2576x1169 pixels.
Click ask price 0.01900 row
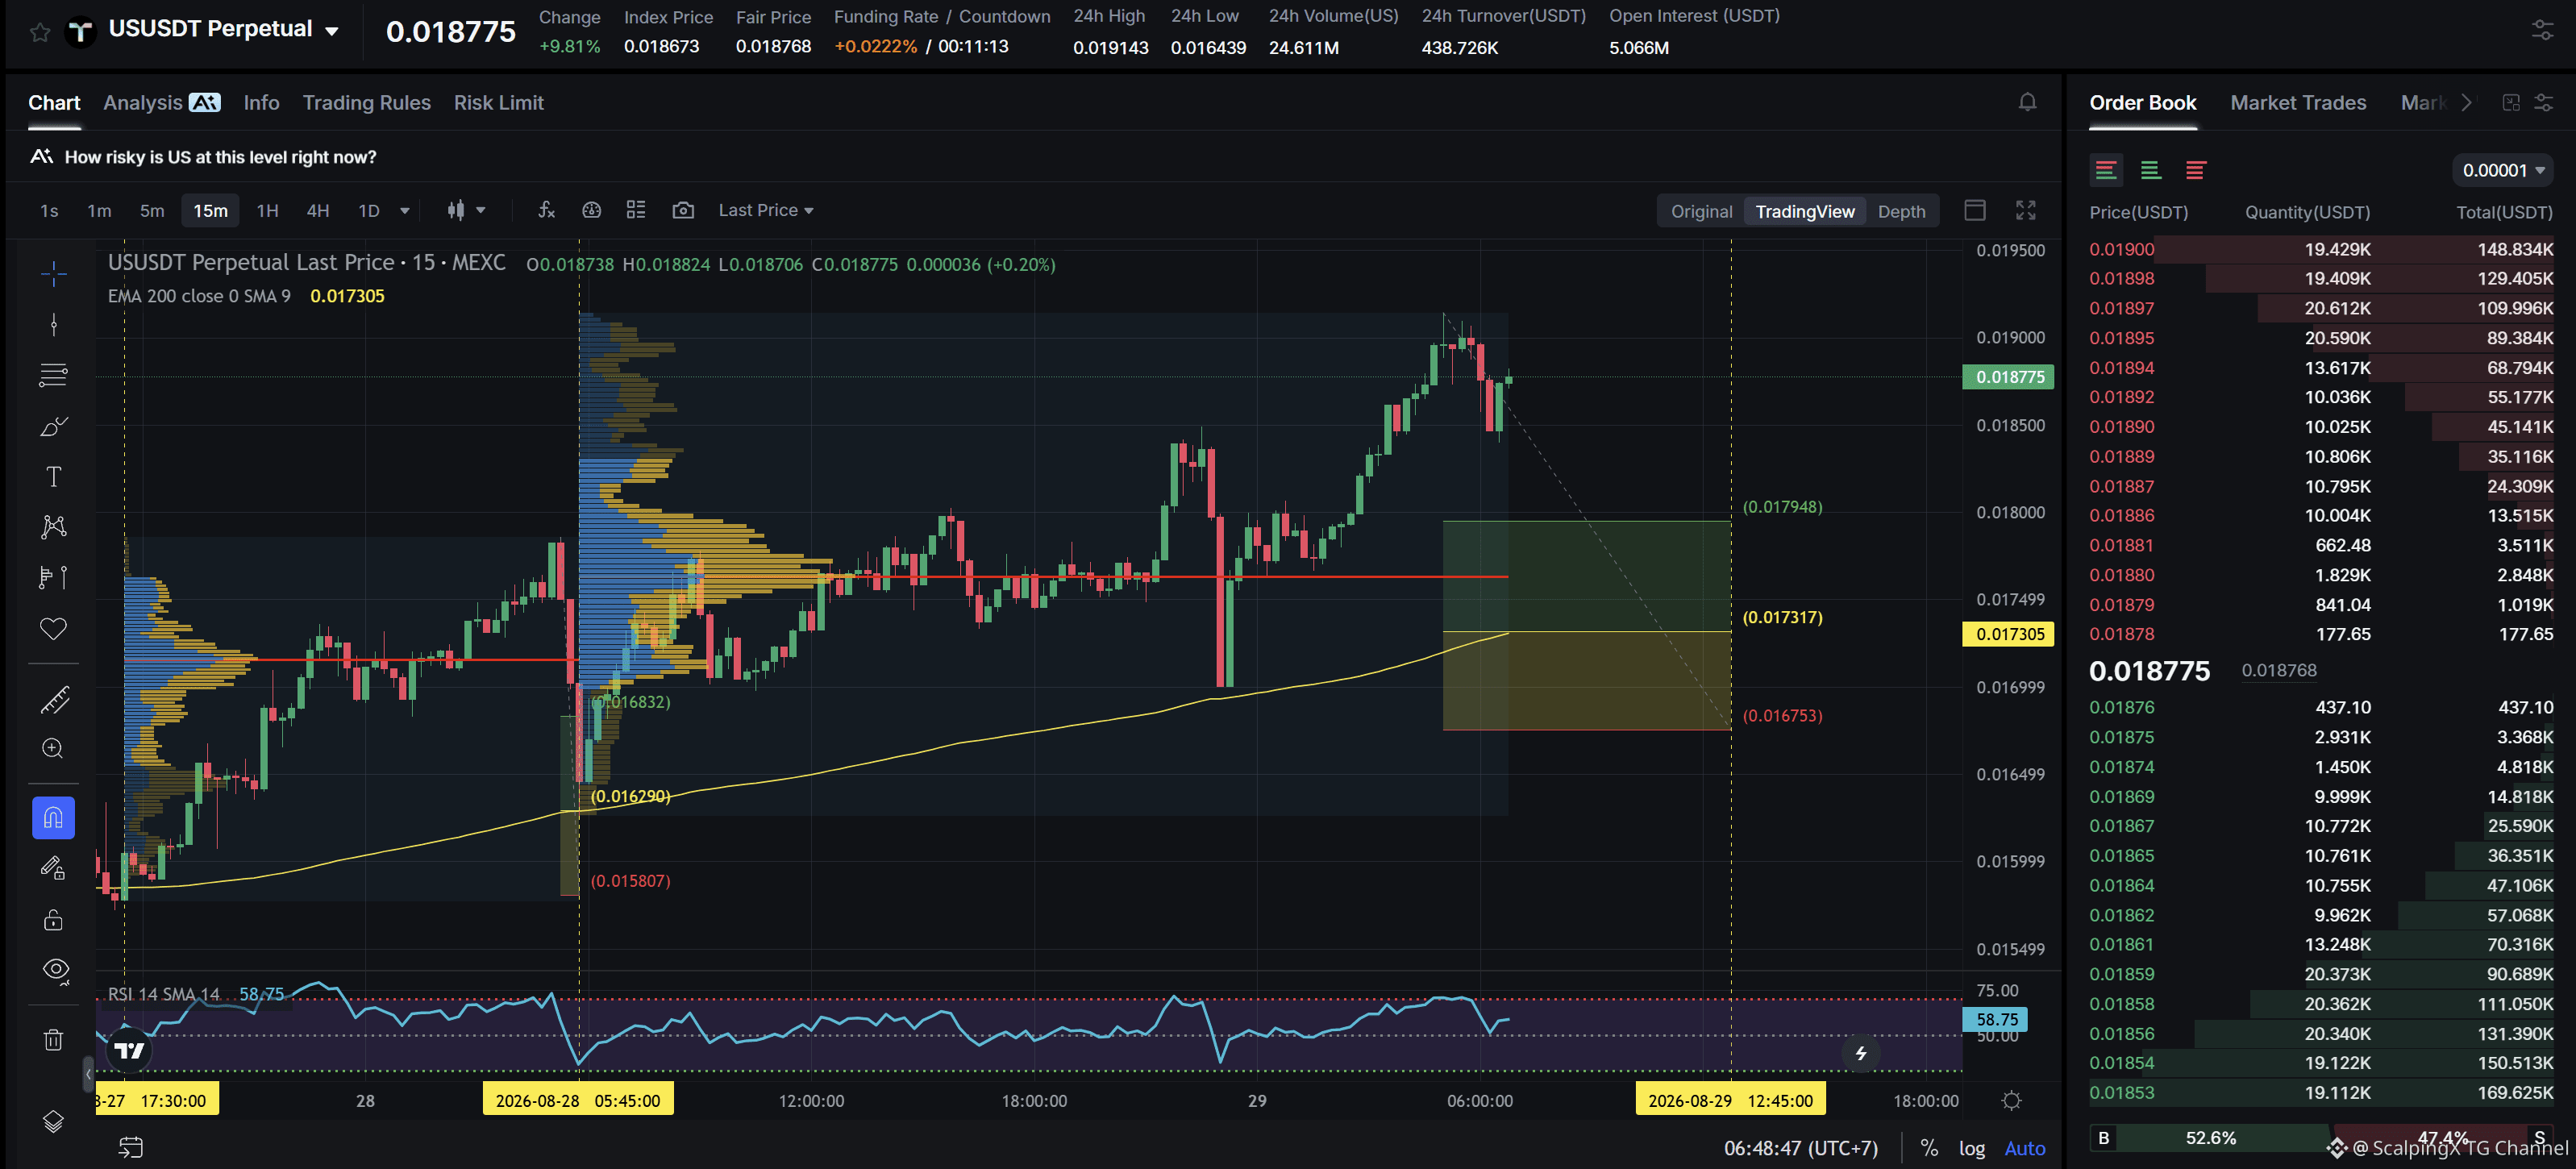point(2320,249)
